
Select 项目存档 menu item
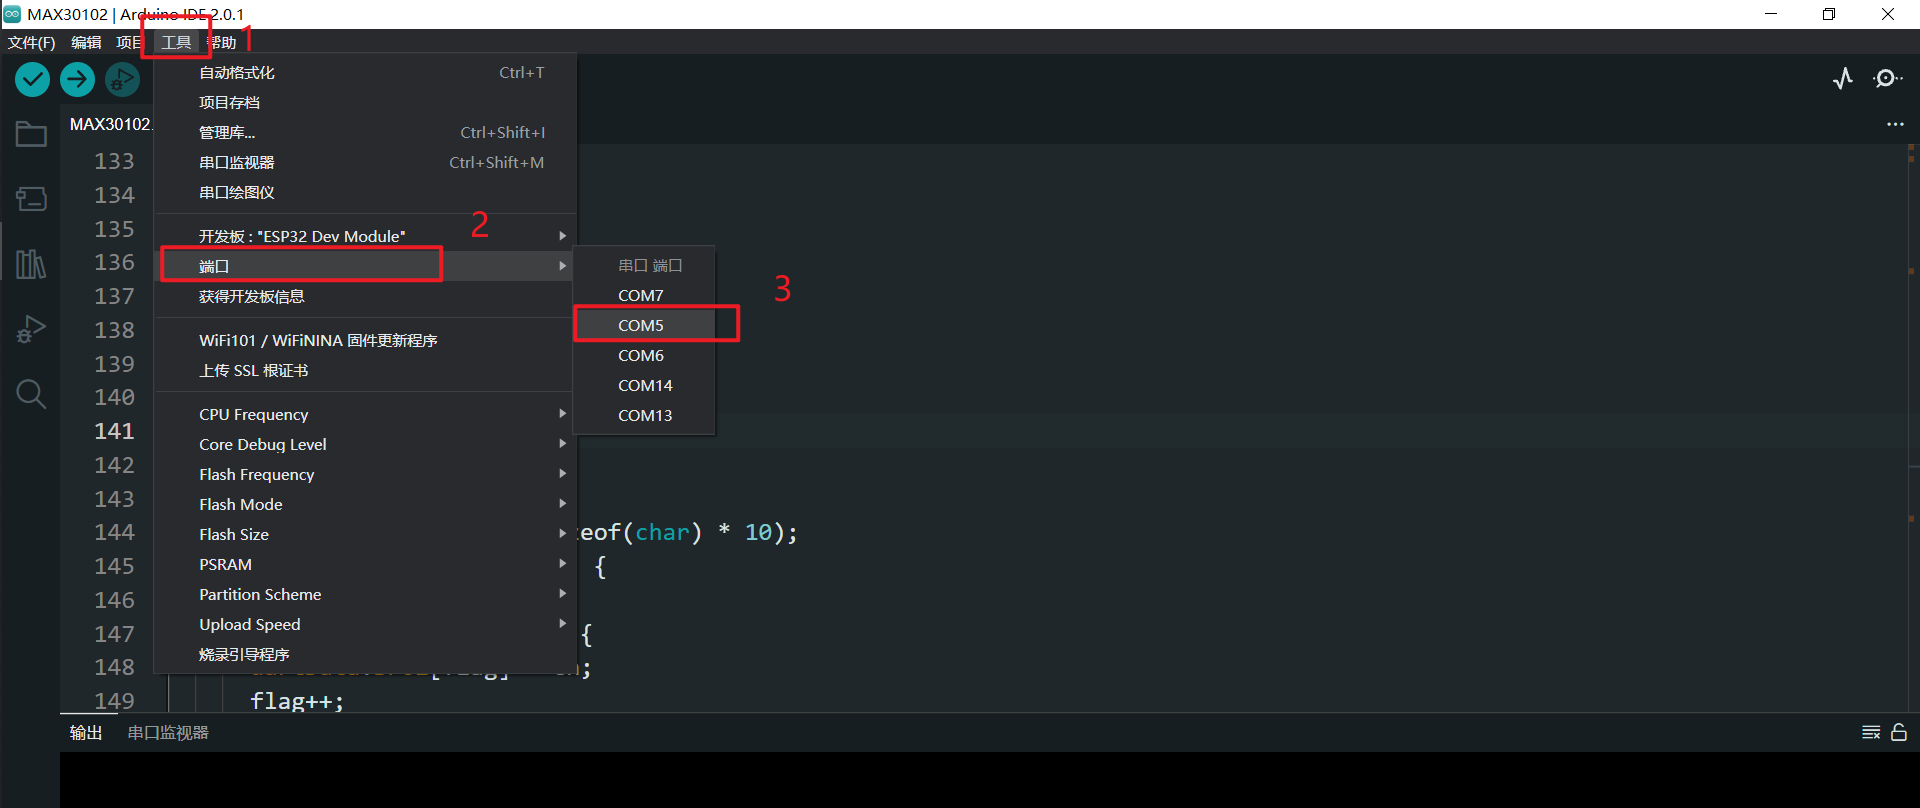(366, 102)
